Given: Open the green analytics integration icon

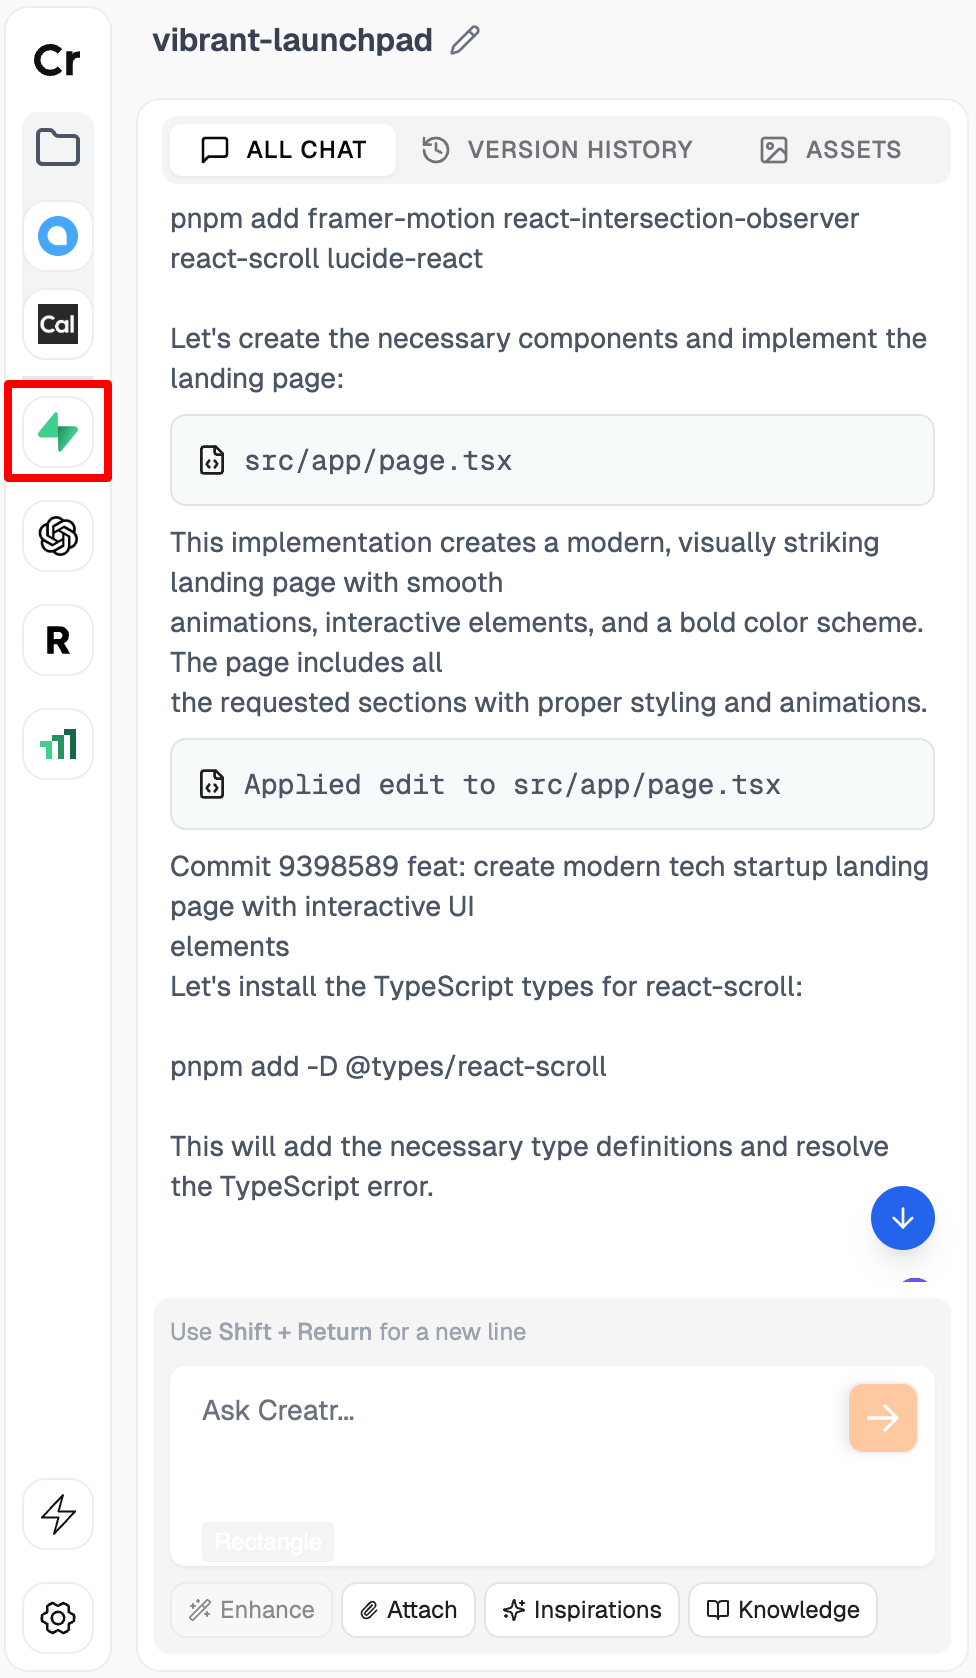Looking at the screenshot, I should coord(57,744).
